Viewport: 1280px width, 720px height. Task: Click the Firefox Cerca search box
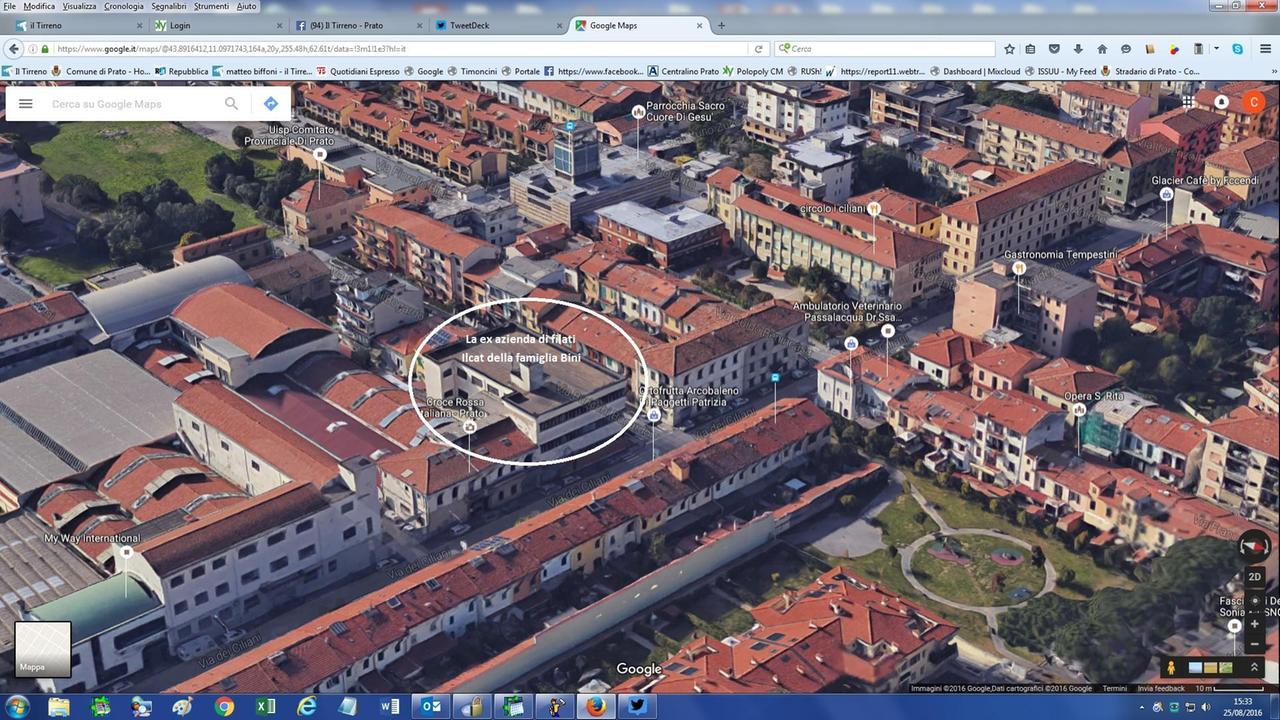tap(885, 48)
